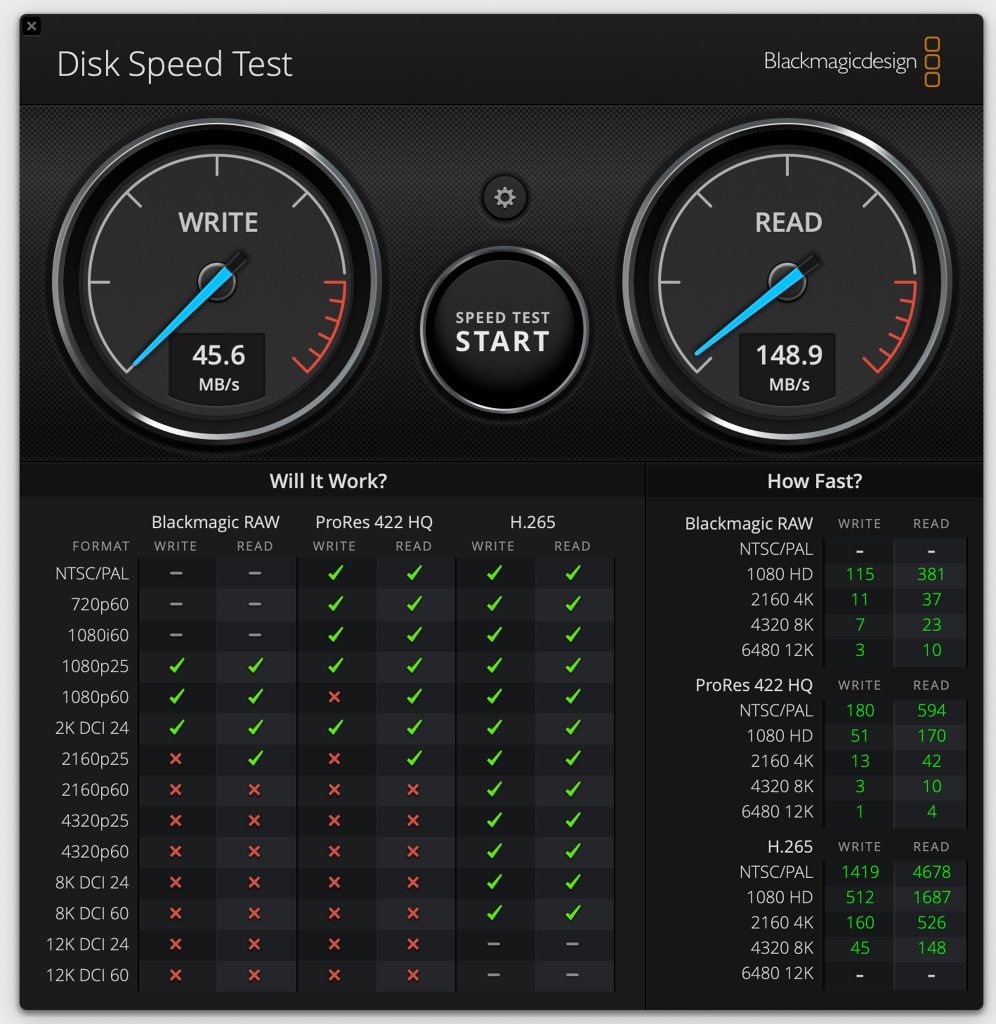Click the 37 read value for Blackmagic RAW 2160 4K
Viewport: 996px width, 1024px height.
pyautogui.click(x=931, y=600)
